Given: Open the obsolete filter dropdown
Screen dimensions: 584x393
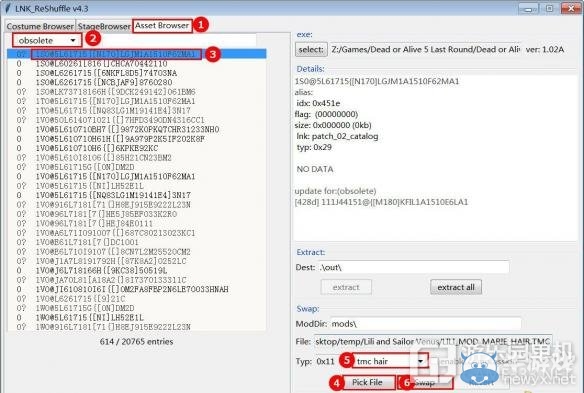Looking at the screenshot, I should 47,40.
